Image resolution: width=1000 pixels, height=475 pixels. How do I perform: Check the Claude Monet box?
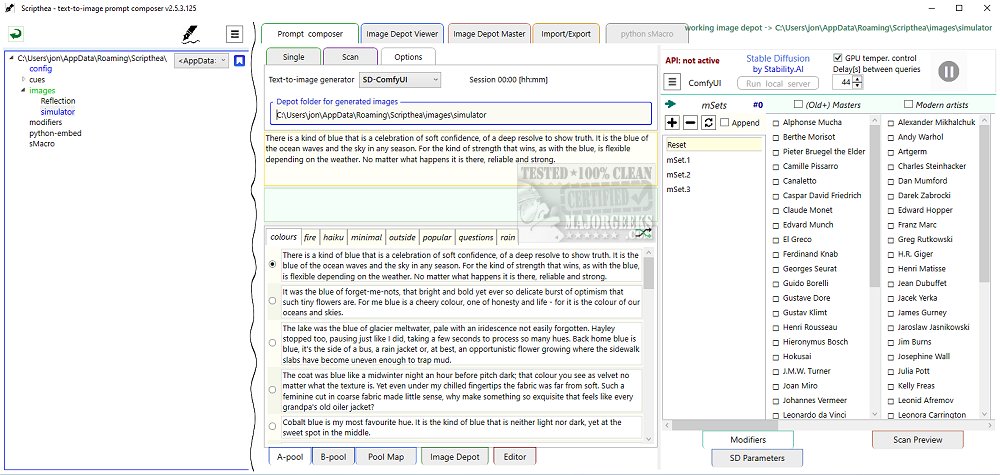coord(776,210)
